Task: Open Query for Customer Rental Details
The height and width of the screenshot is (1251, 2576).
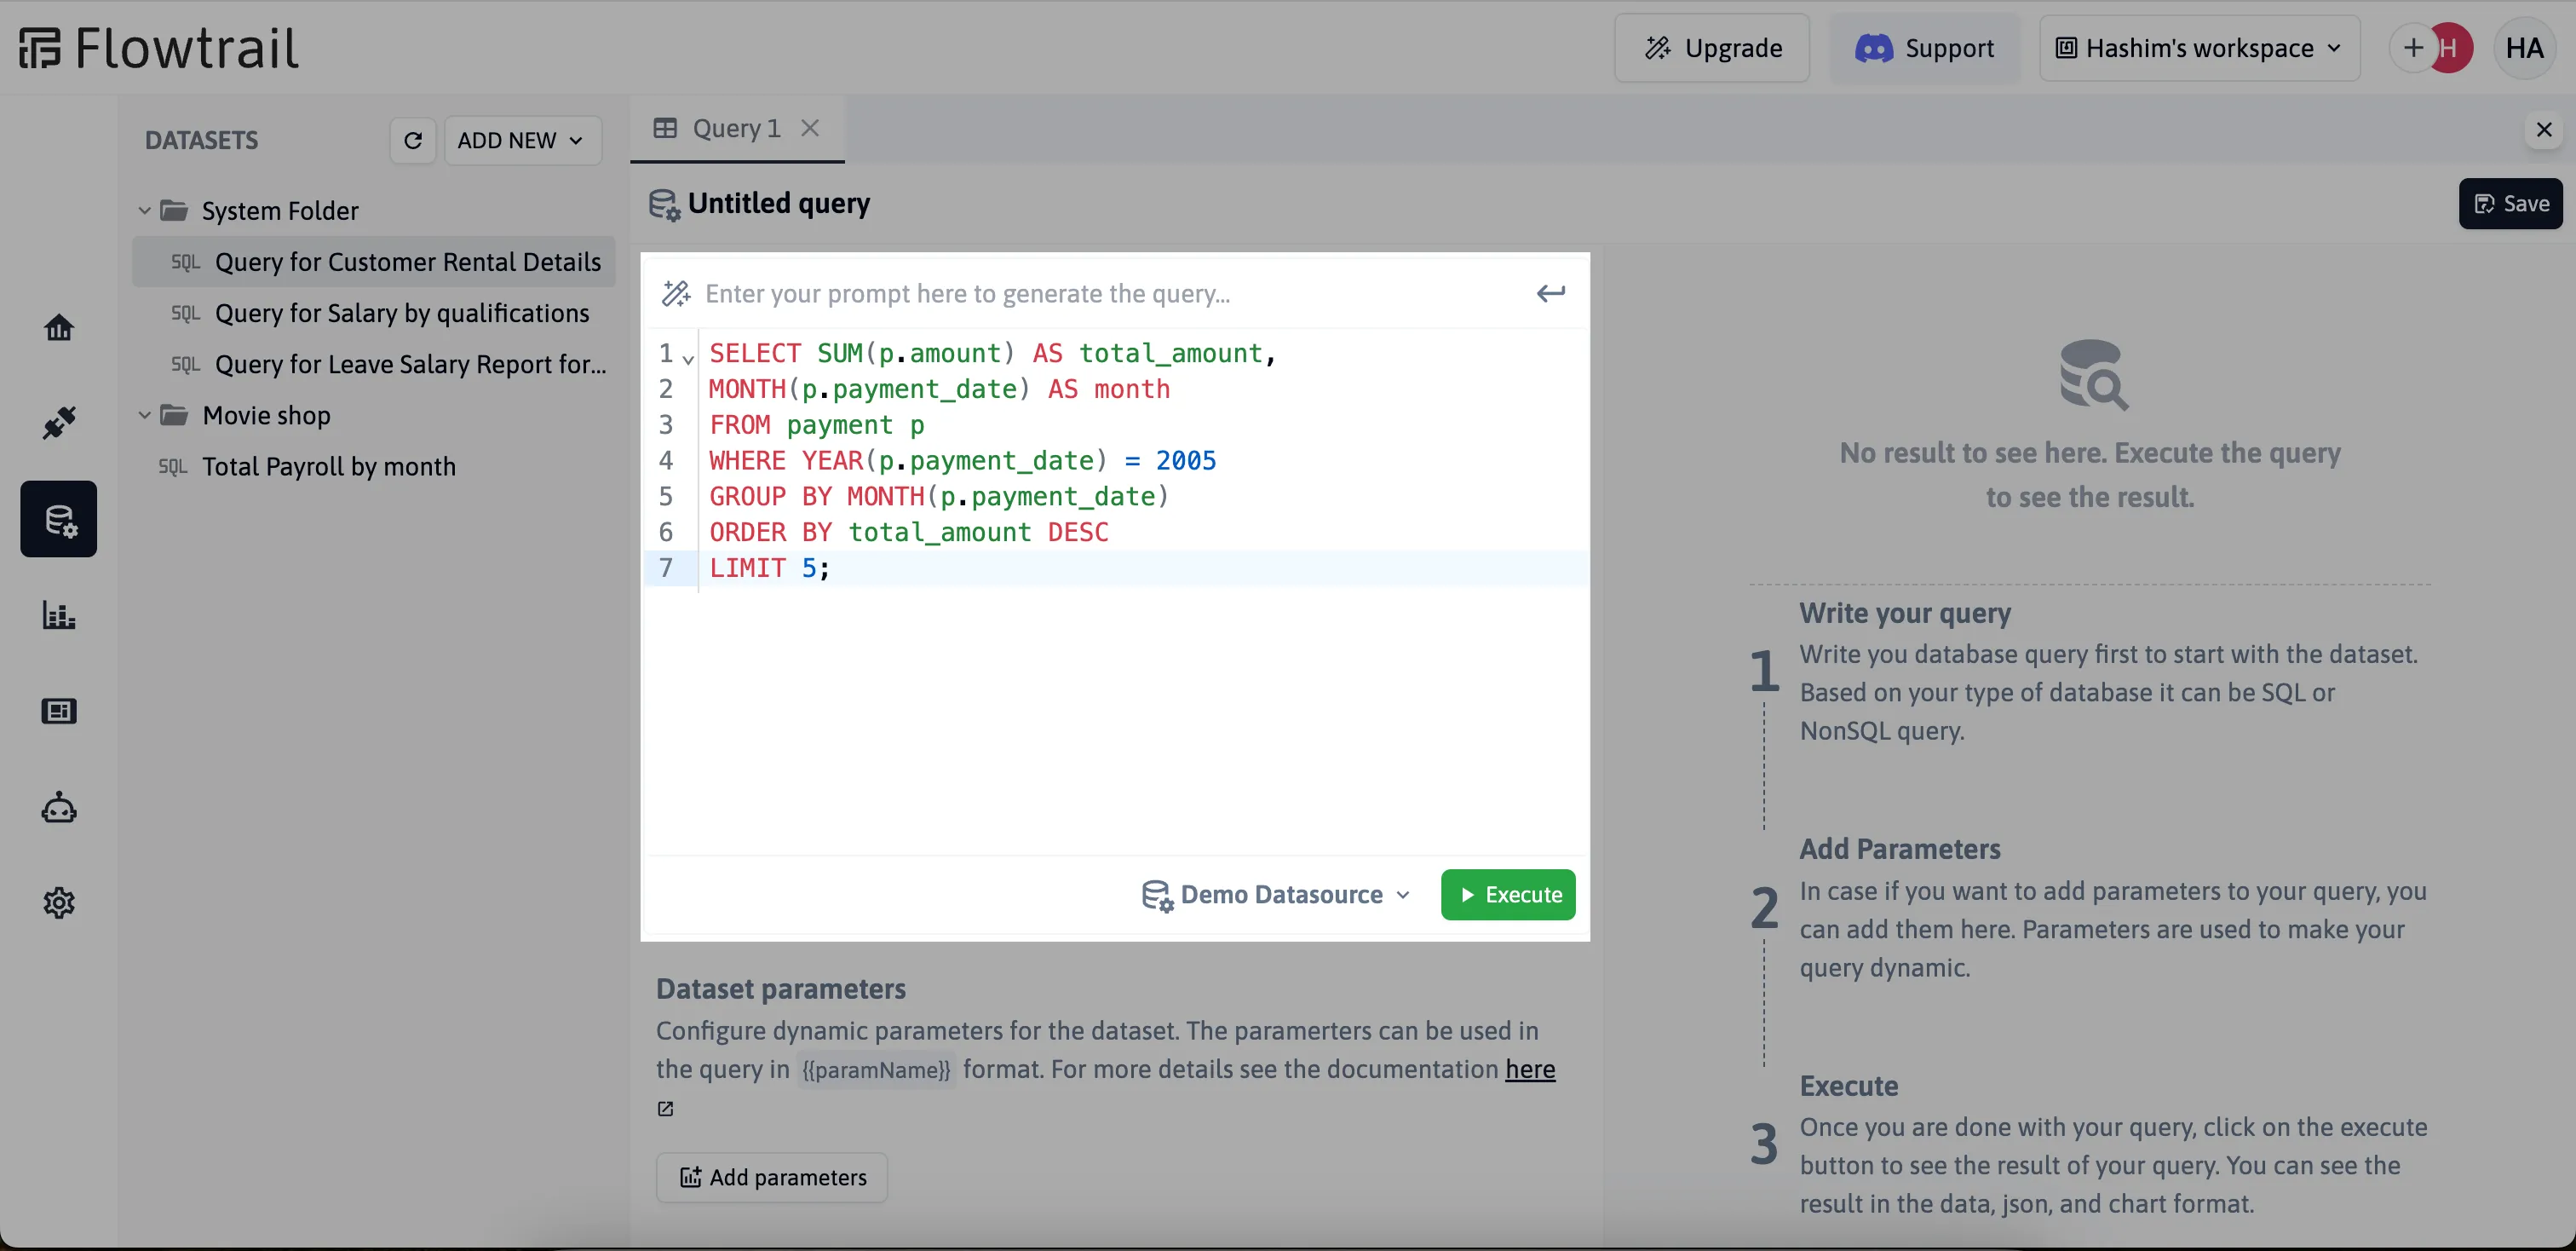Action: pos(374,261)
